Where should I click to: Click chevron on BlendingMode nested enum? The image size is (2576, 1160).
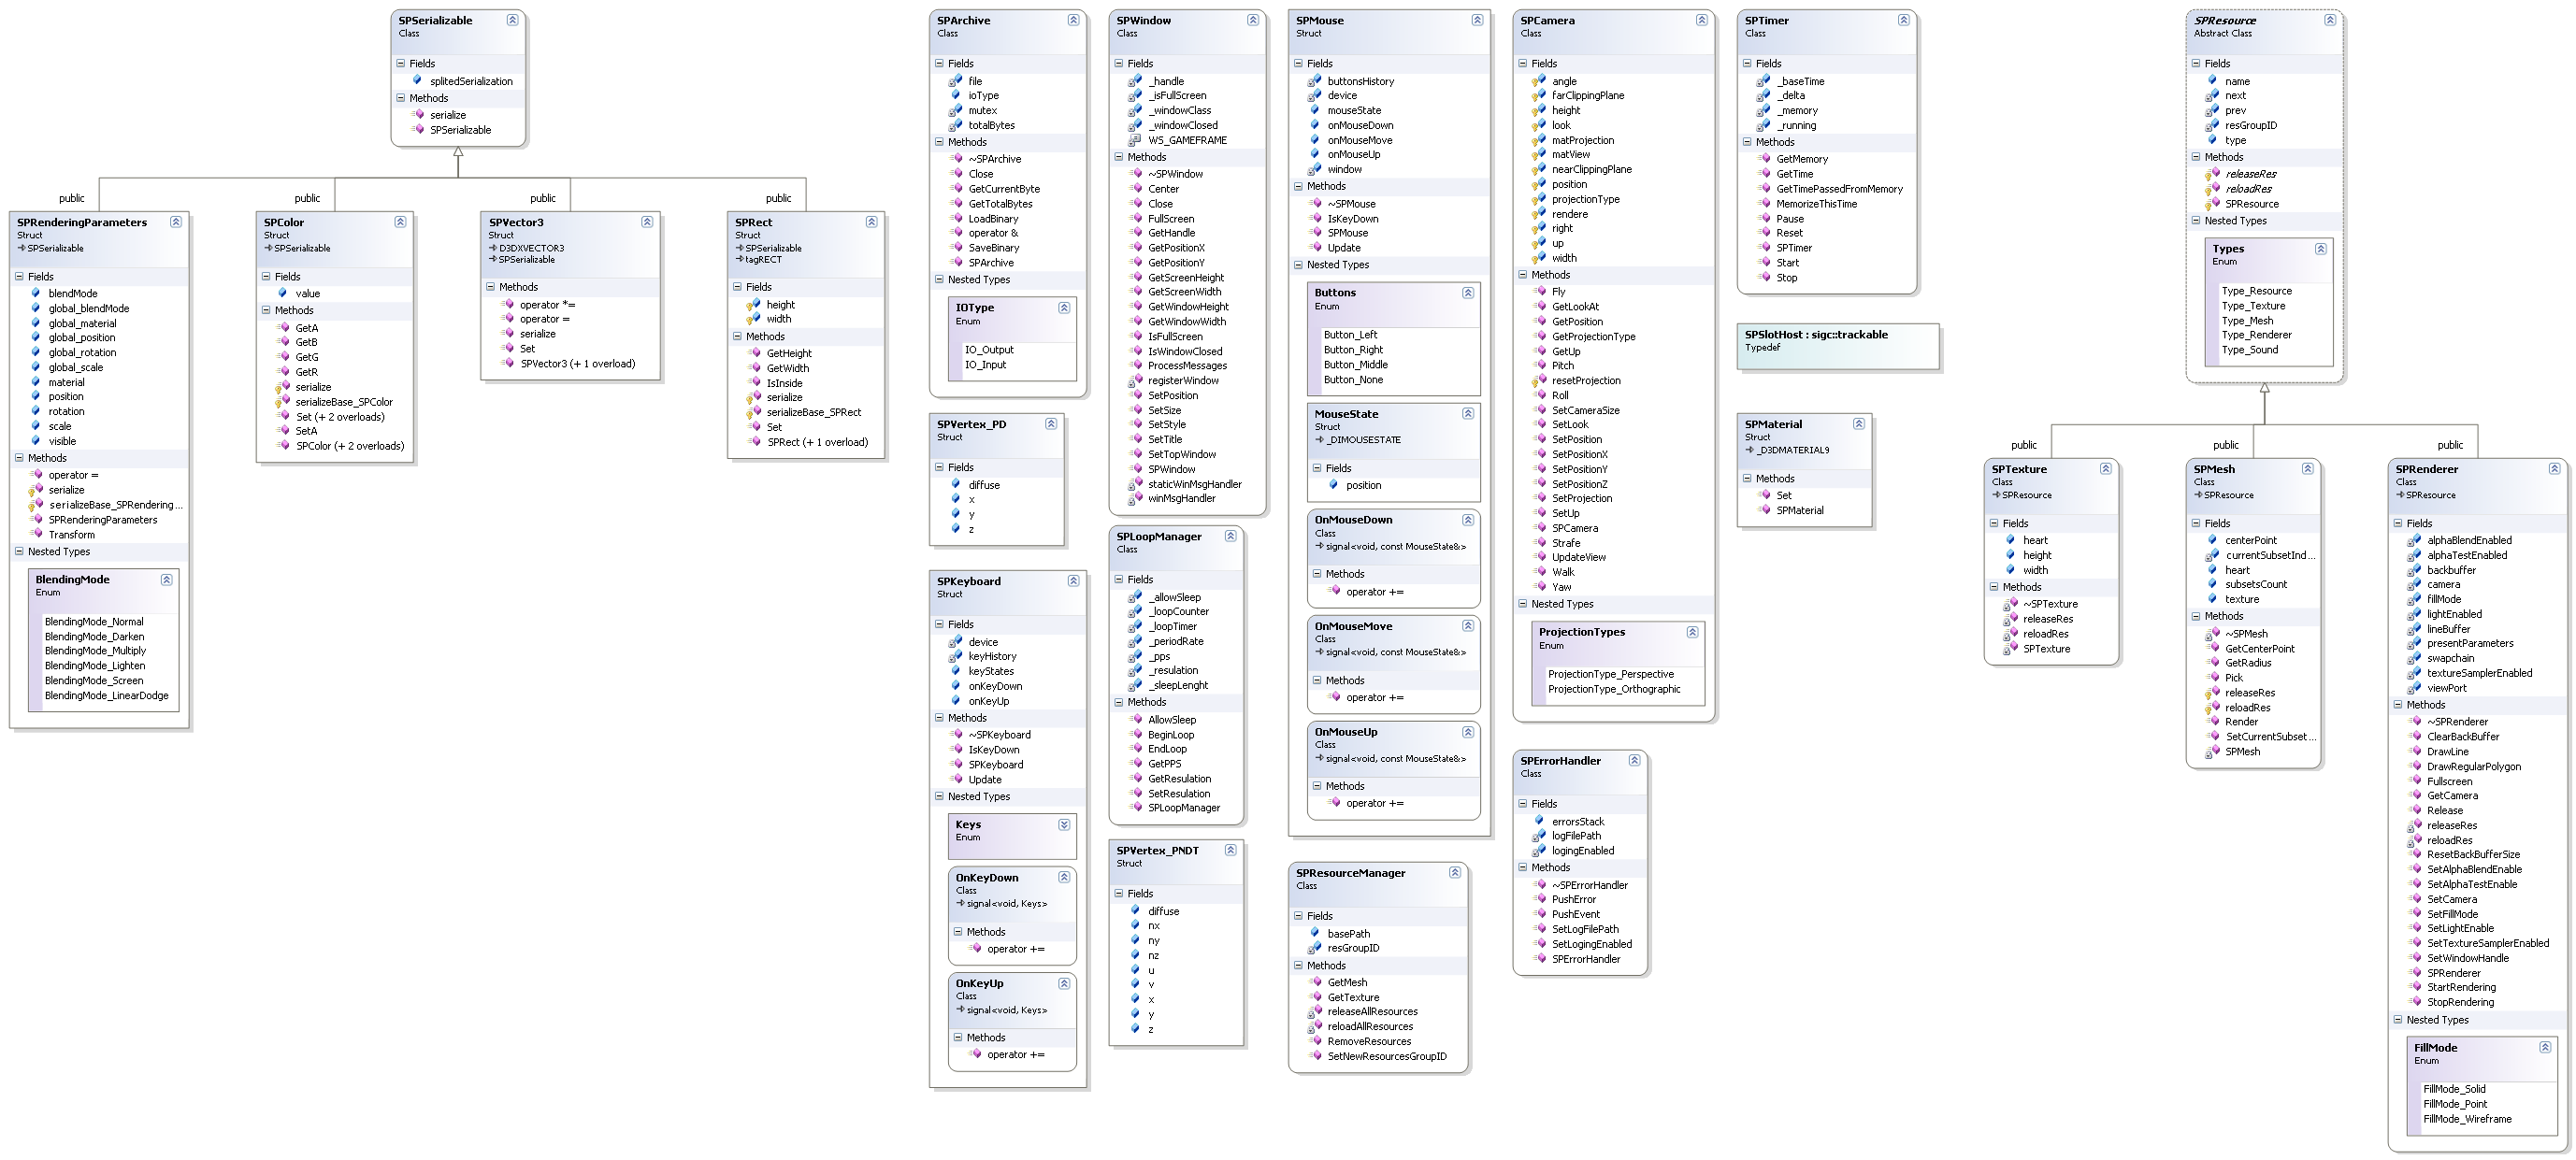point(166,580)
